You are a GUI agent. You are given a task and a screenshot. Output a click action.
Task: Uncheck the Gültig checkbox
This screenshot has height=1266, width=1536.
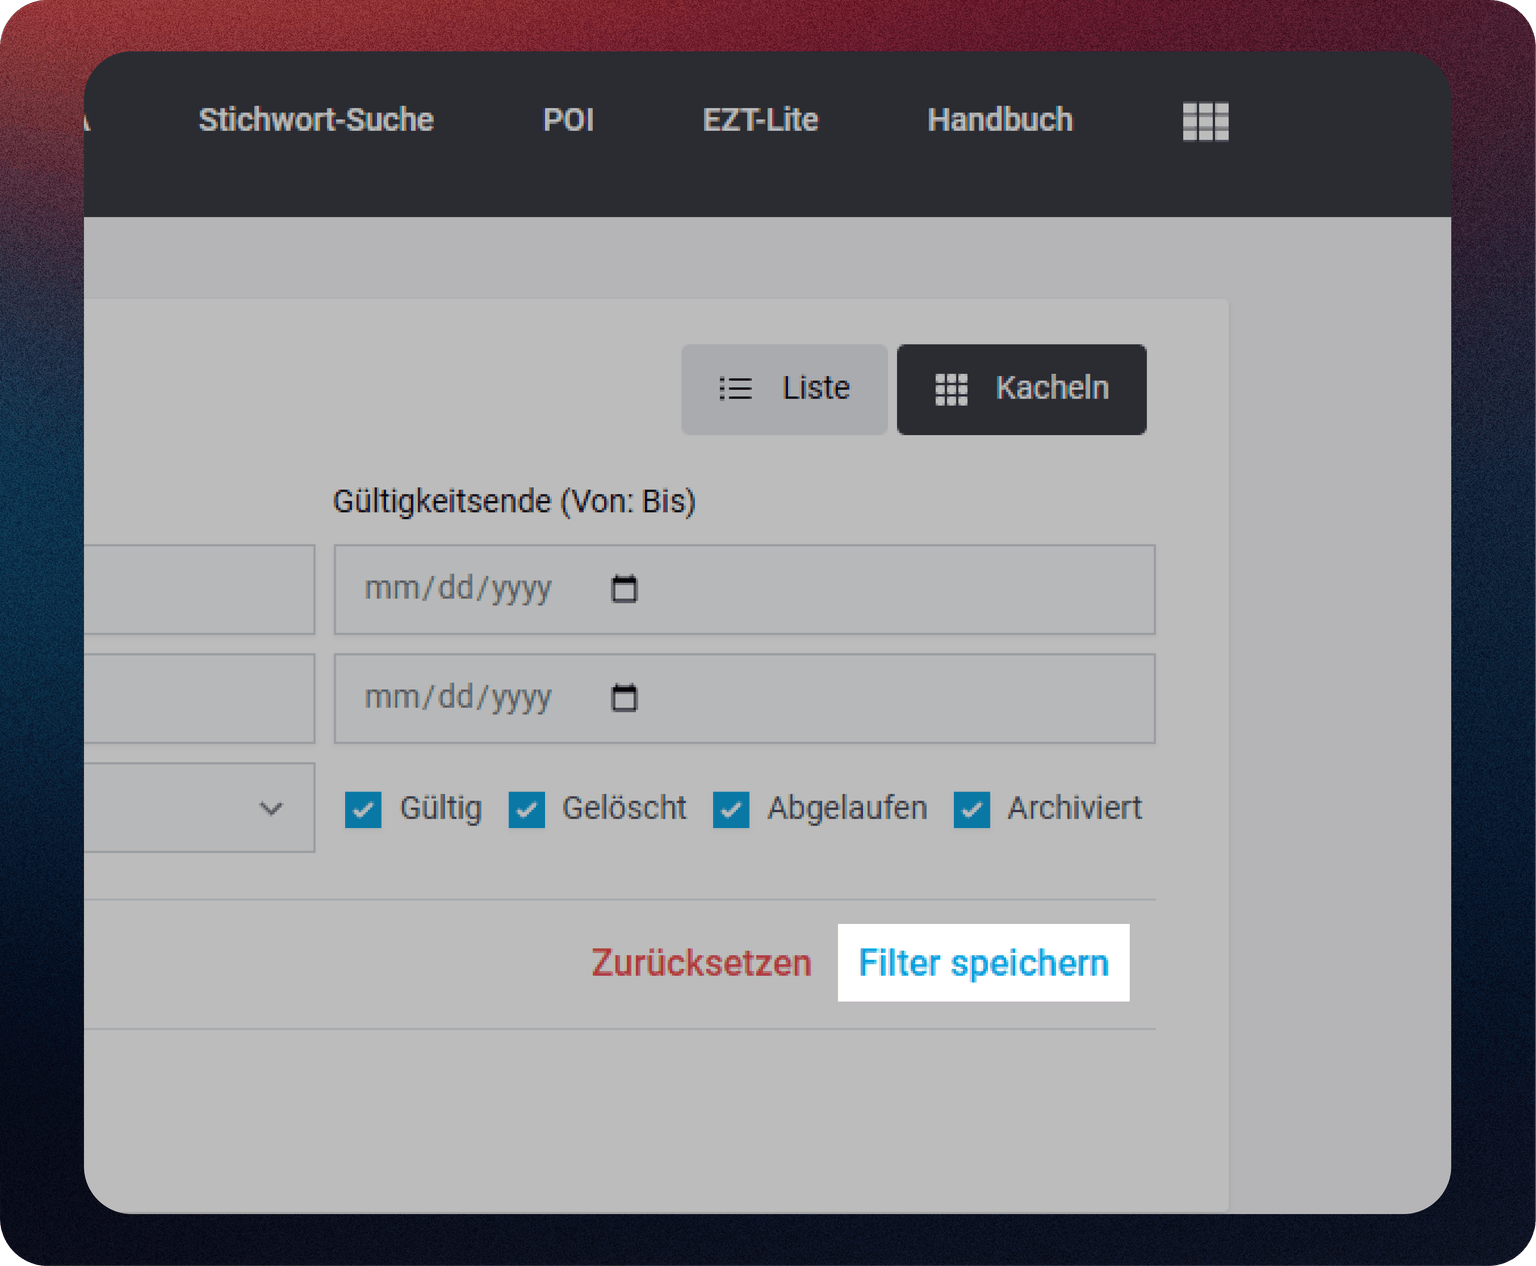(x=363, y=810)
